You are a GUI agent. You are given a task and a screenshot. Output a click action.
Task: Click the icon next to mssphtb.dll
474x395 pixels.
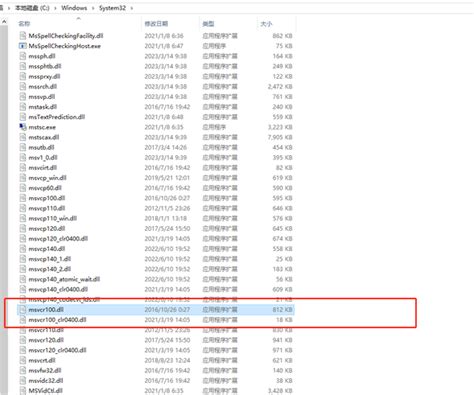[x=22, y=66]
